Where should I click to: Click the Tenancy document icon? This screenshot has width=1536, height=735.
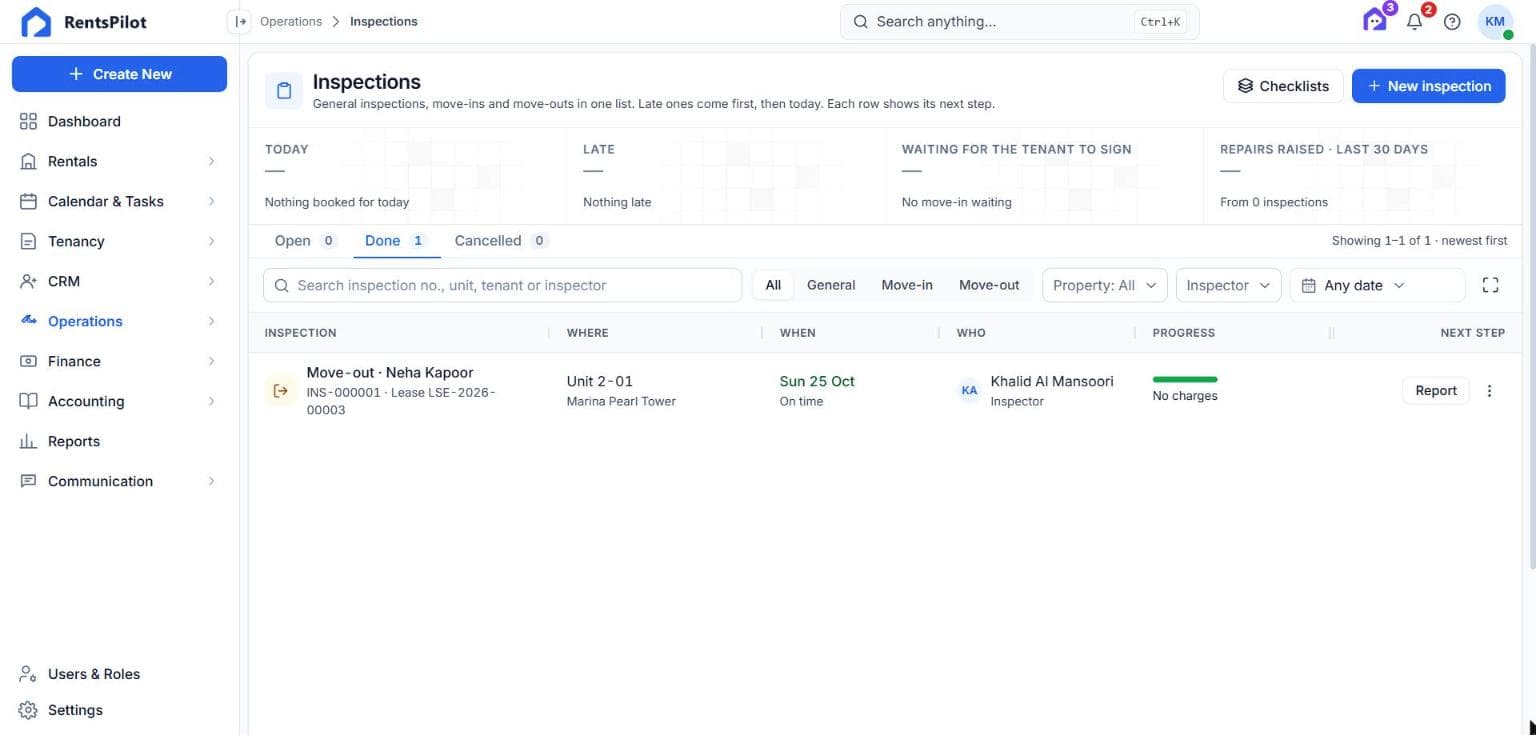28,241
